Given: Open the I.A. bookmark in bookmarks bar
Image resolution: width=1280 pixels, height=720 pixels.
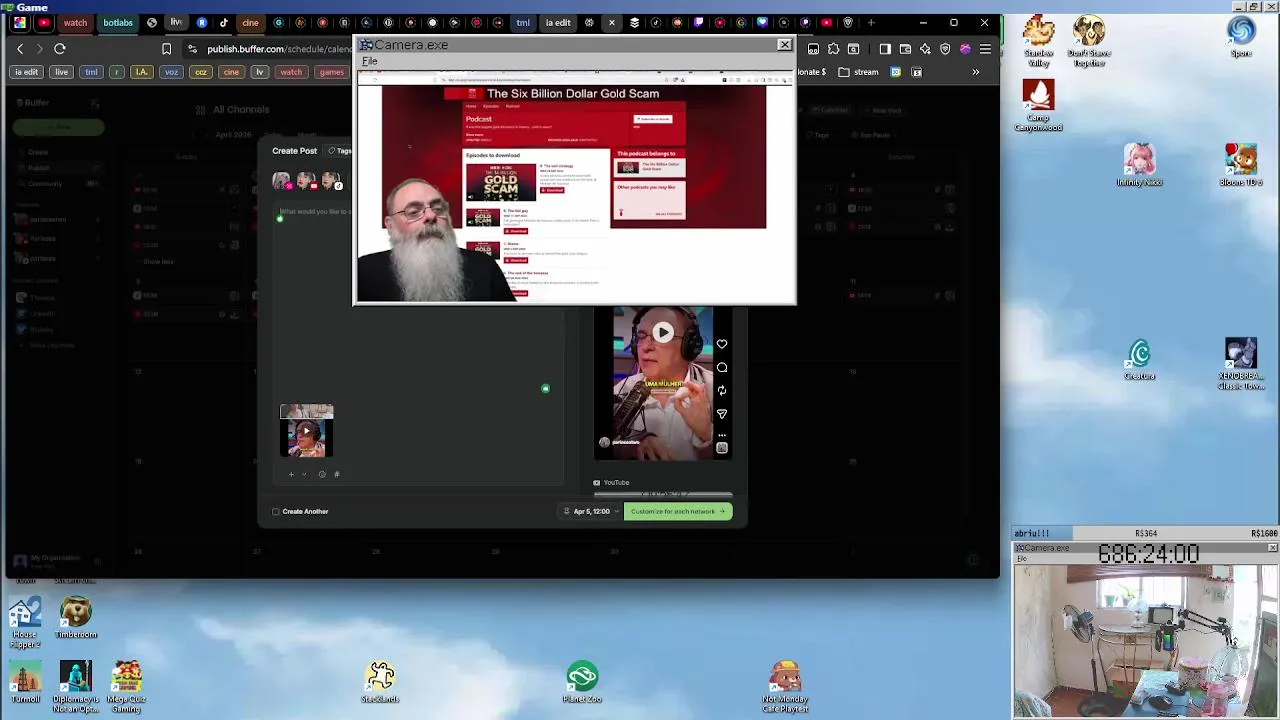Looking at the screenshot, I should [x=141, y=72].
